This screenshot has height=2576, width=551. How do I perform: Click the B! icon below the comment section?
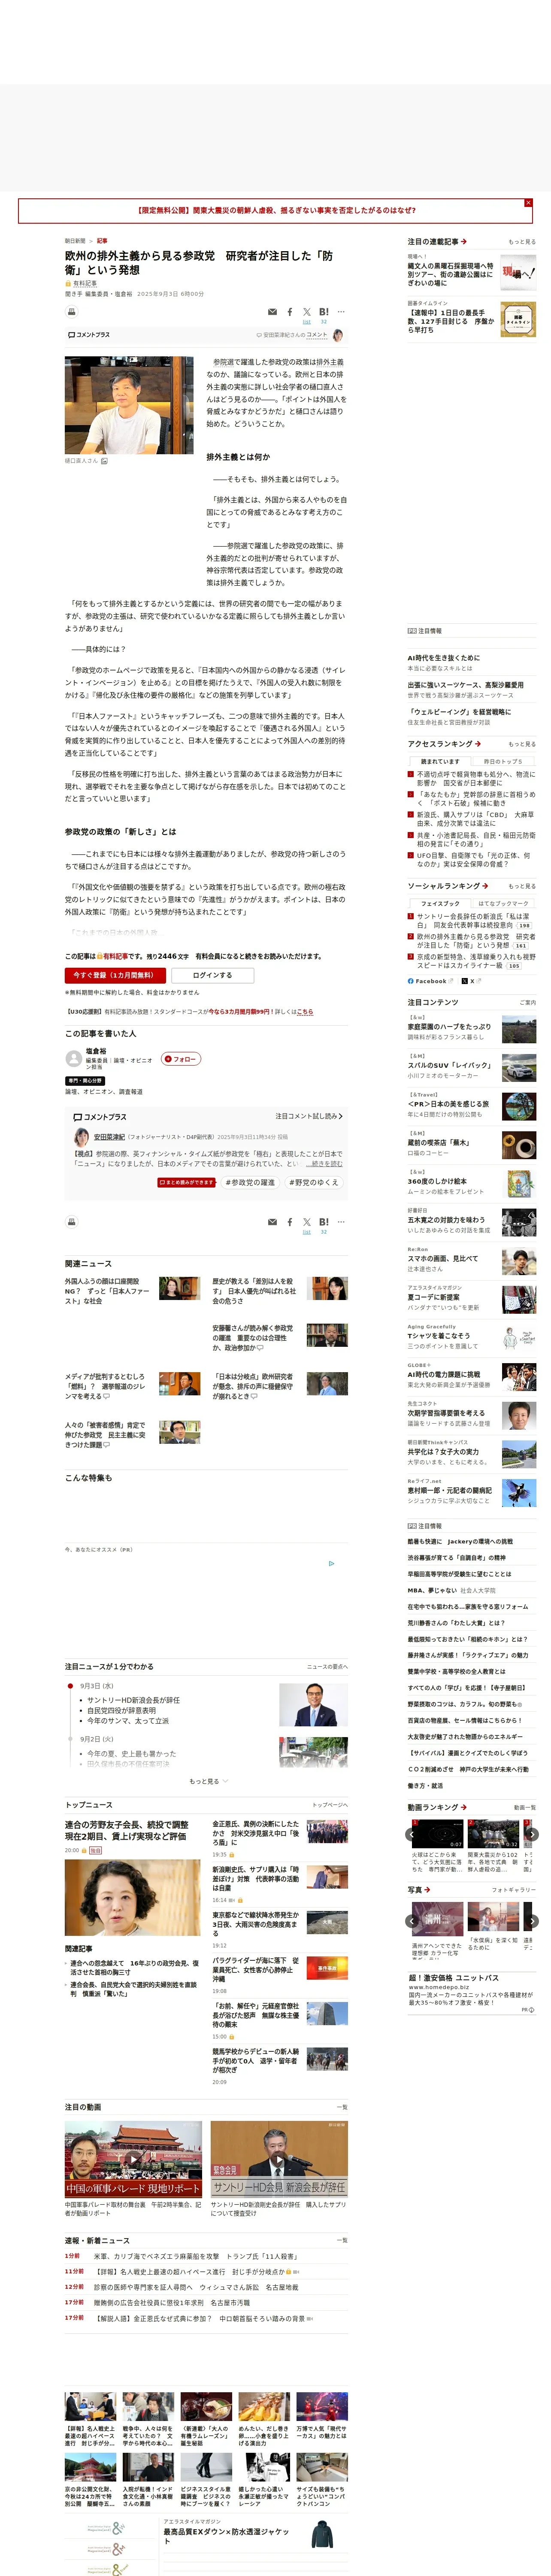click(324, 1221)
